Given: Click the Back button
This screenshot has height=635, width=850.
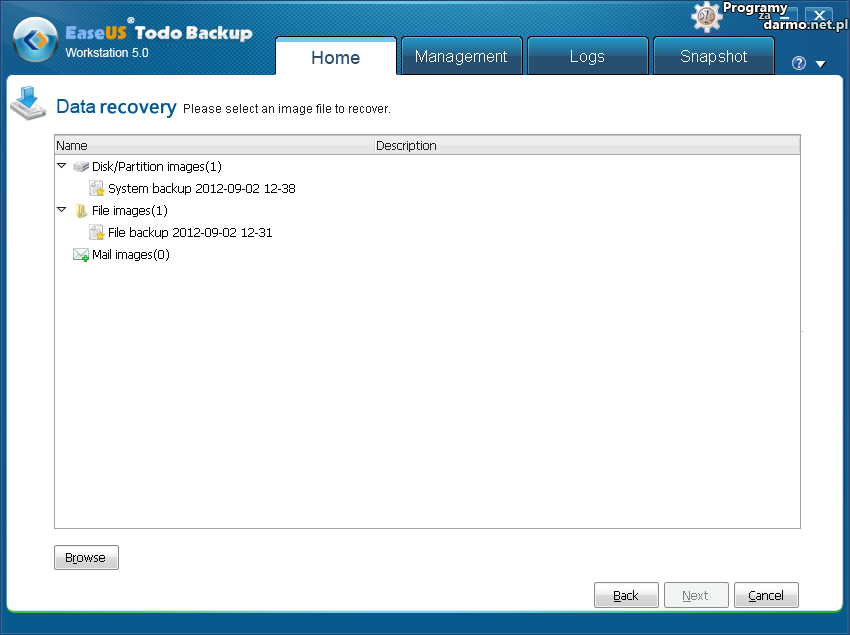Looking at the screenshot, I should tap(626, 595).
